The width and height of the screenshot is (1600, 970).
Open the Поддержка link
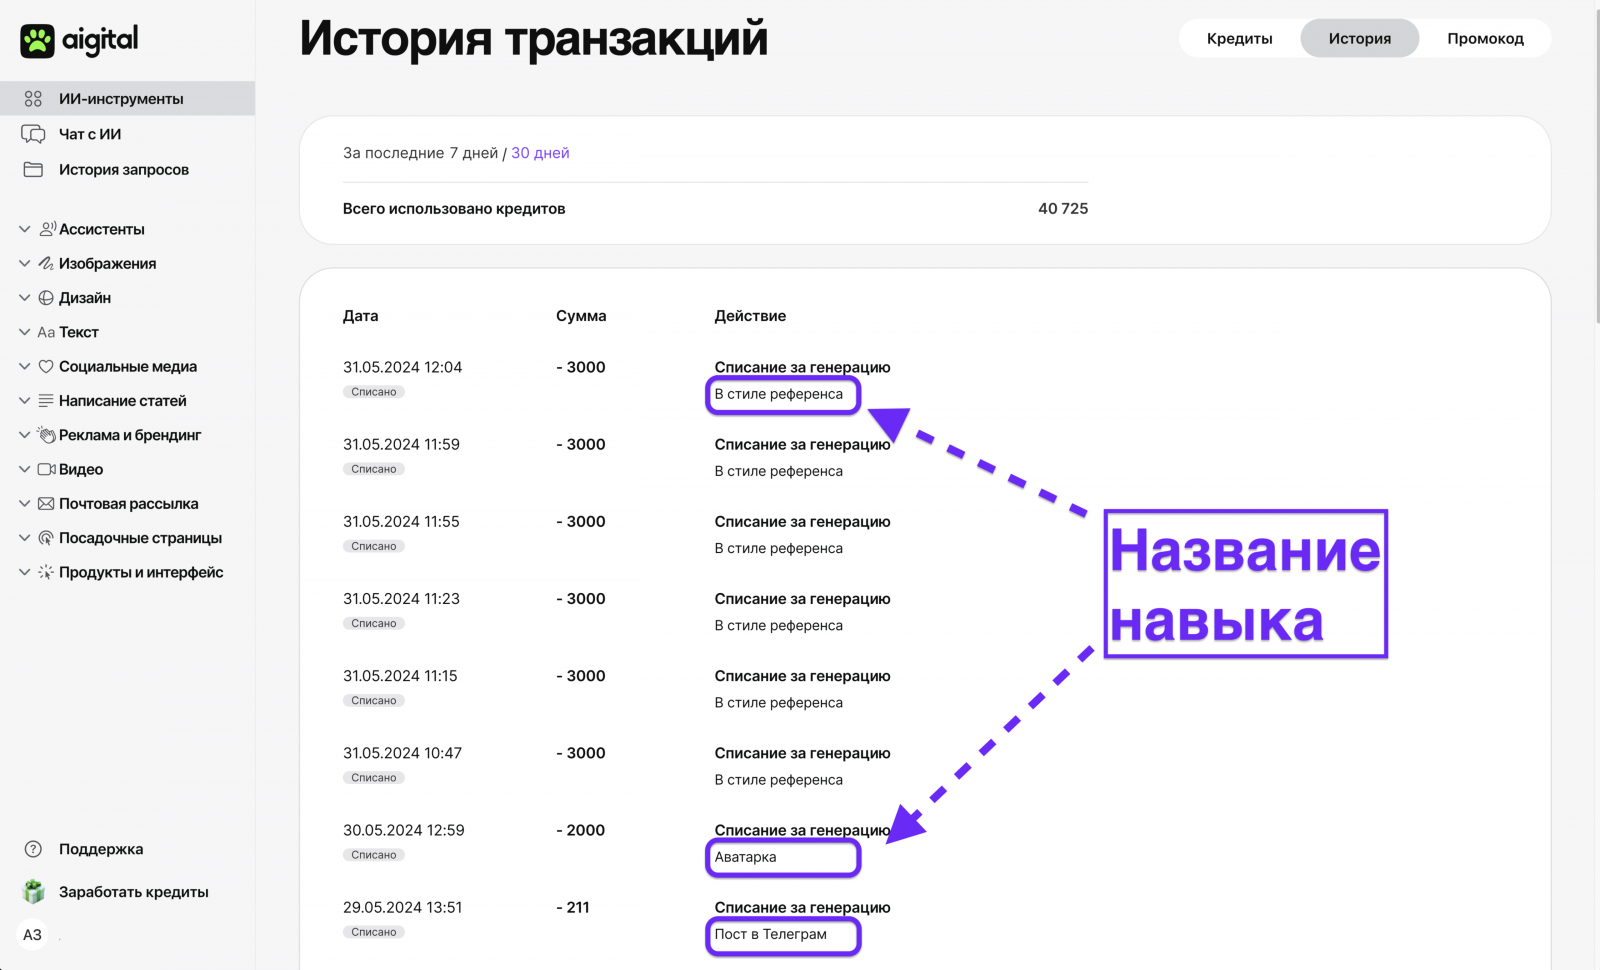[x=101, y=849]
